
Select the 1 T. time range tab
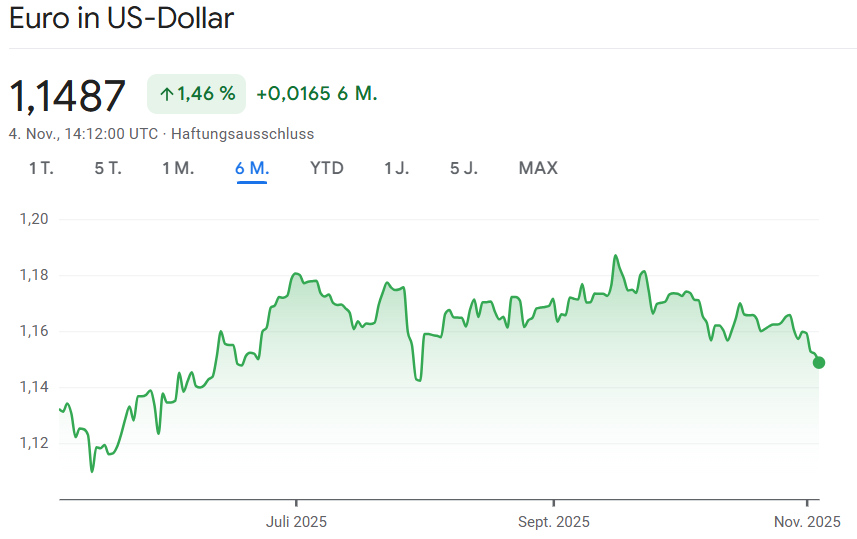click(x=41, y=168)
